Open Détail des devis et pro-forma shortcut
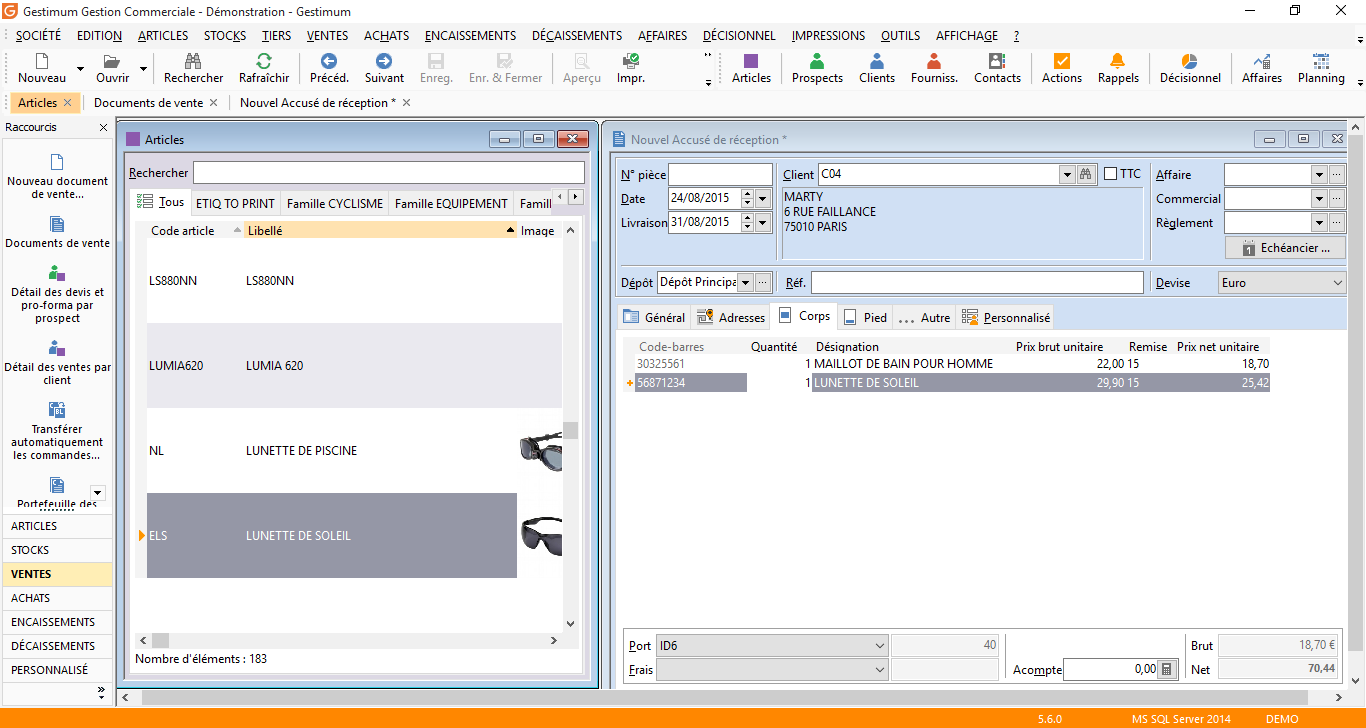The height and width of the screenshot is (728, 1366). click(57, 293)
